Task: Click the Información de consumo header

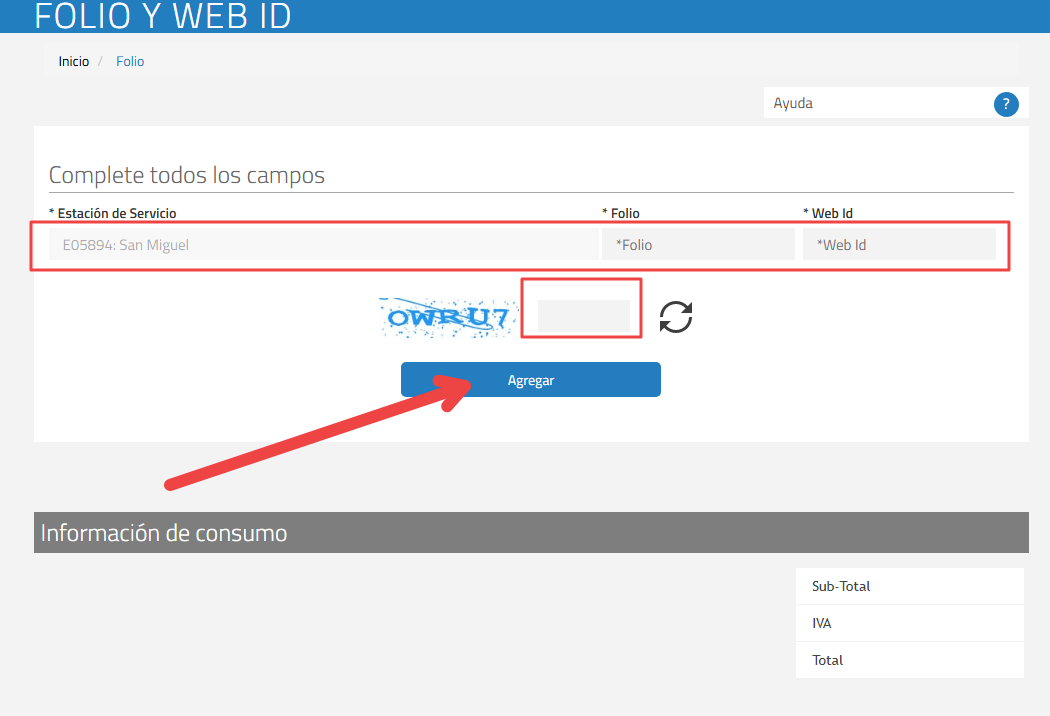Action: tap(531, 532)
